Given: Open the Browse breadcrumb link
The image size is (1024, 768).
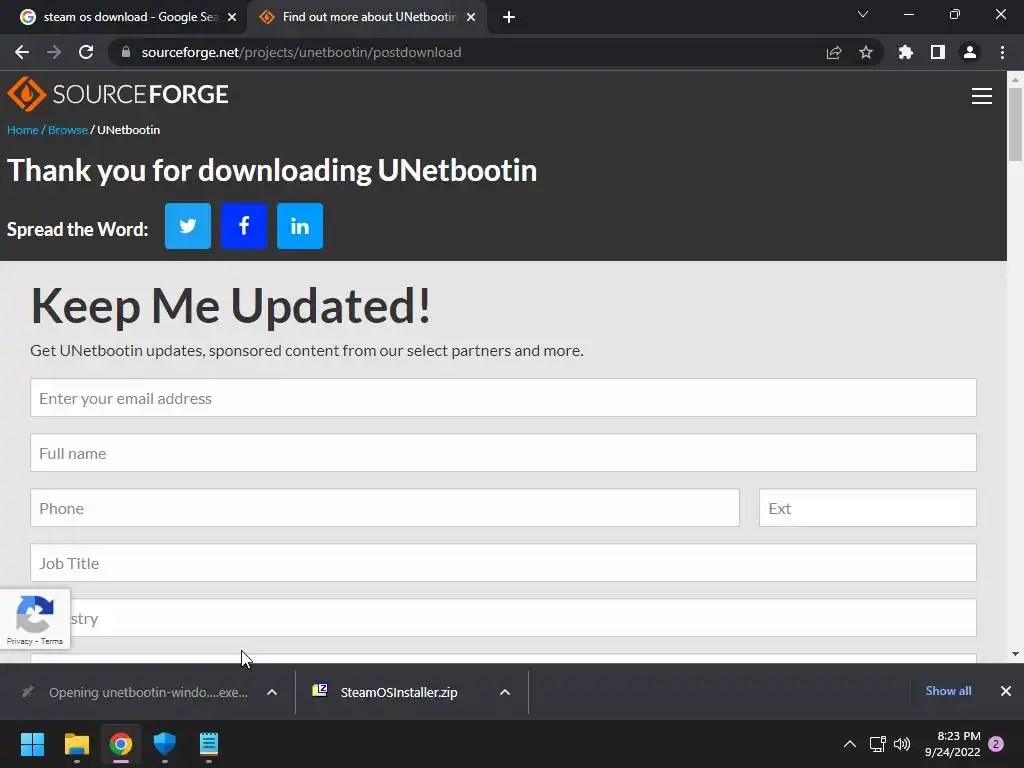Looking at the screenshot, I should click(68, 130).
